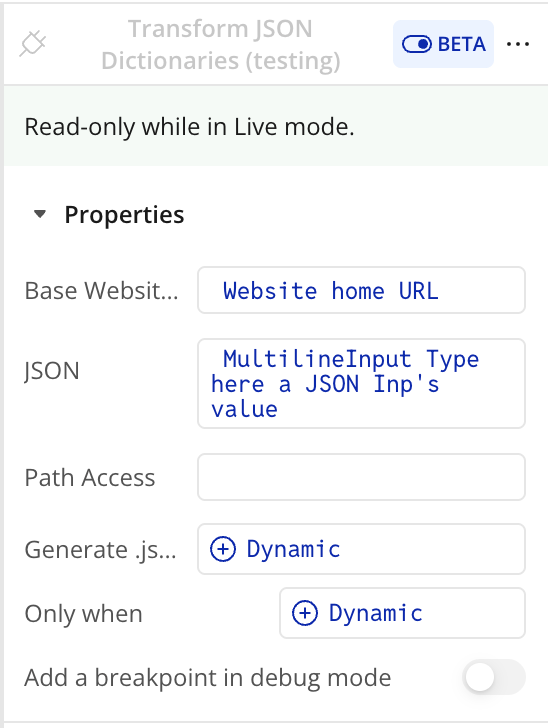Click the plugin plug icon beside the title

33,44
